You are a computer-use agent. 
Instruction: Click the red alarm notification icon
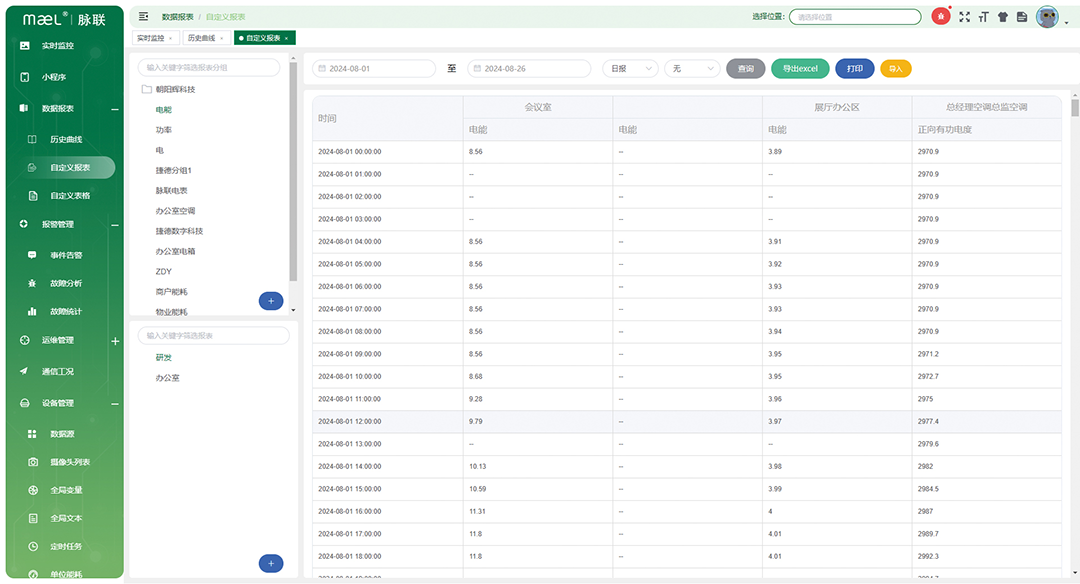941,17
